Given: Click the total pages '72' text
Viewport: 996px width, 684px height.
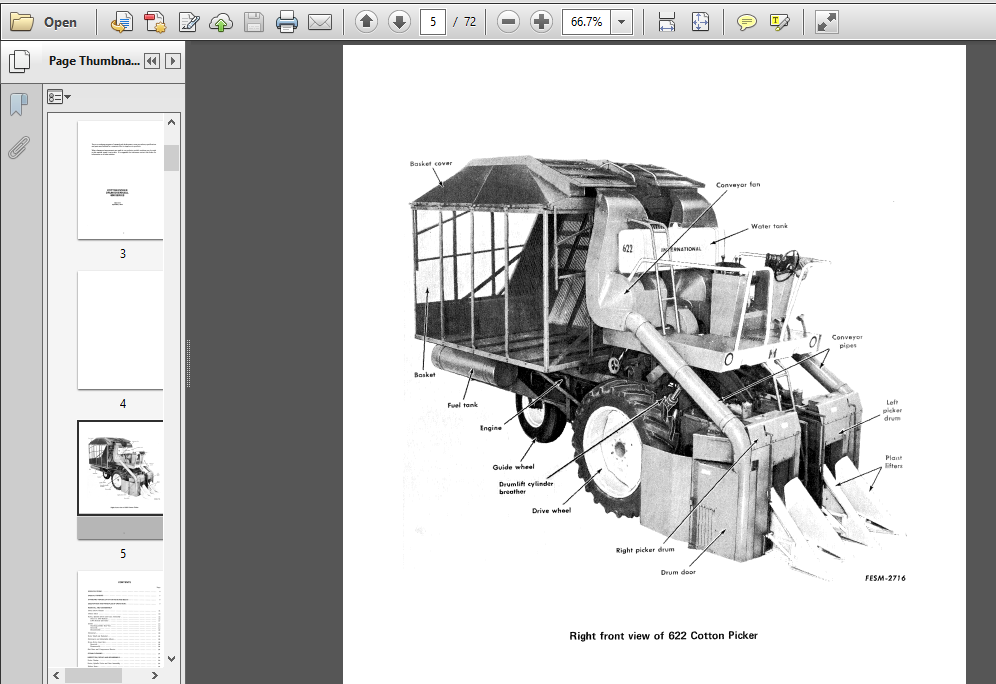Looking at the screenshot, I should coord(470,22).
